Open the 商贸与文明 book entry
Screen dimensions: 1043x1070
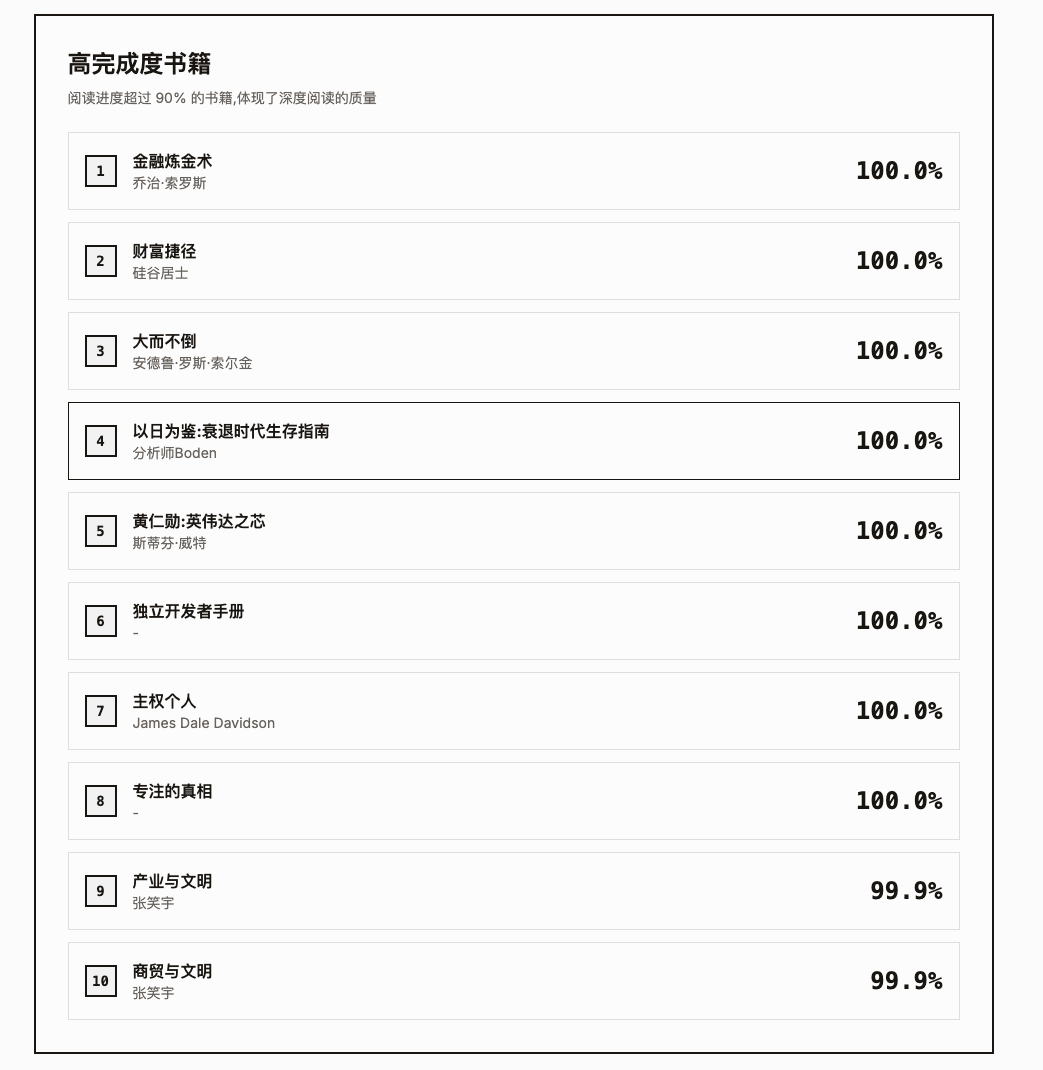pos(172,971)
